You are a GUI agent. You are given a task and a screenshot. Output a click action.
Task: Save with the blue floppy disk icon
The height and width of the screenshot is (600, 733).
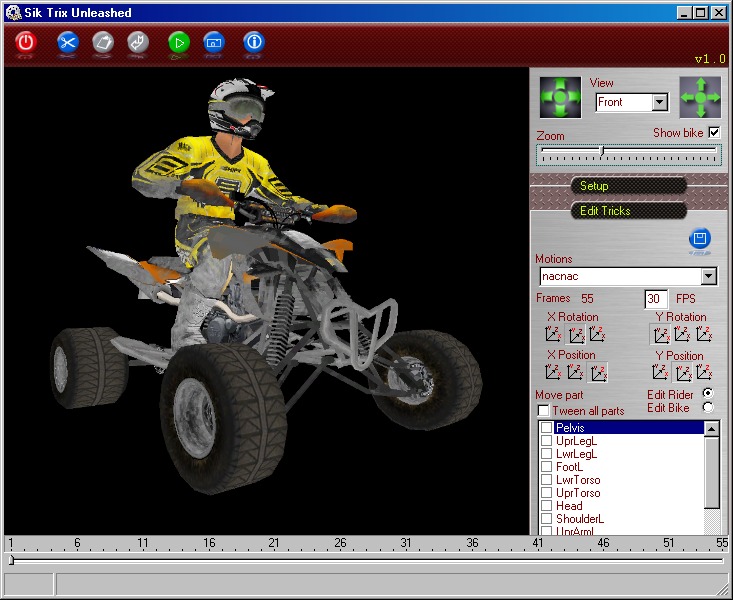(700, 239)
